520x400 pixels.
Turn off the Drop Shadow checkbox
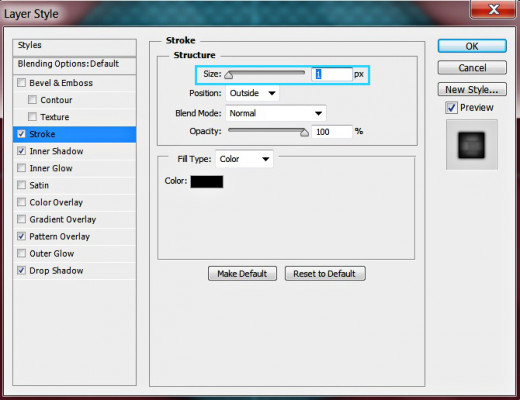pos(21,270)
